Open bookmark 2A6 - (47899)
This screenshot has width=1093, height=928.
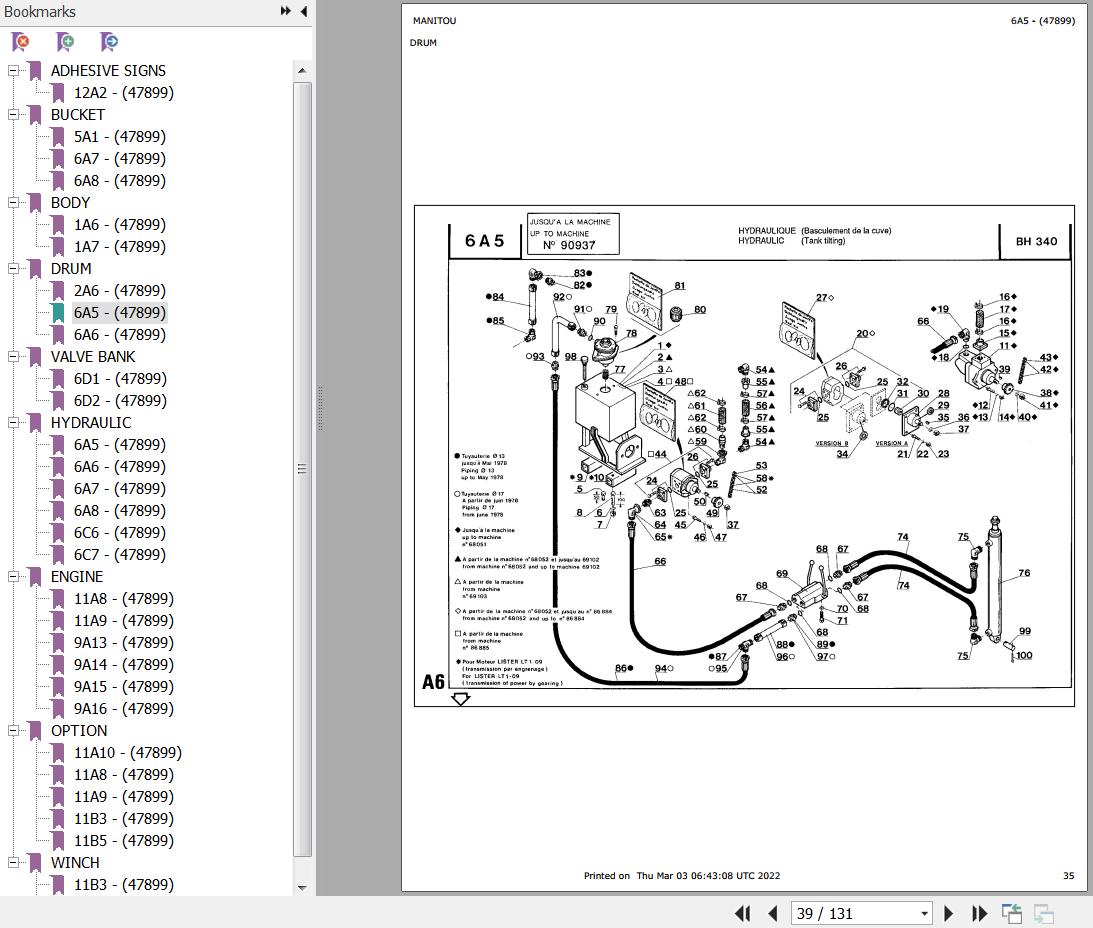click(120, 291)
